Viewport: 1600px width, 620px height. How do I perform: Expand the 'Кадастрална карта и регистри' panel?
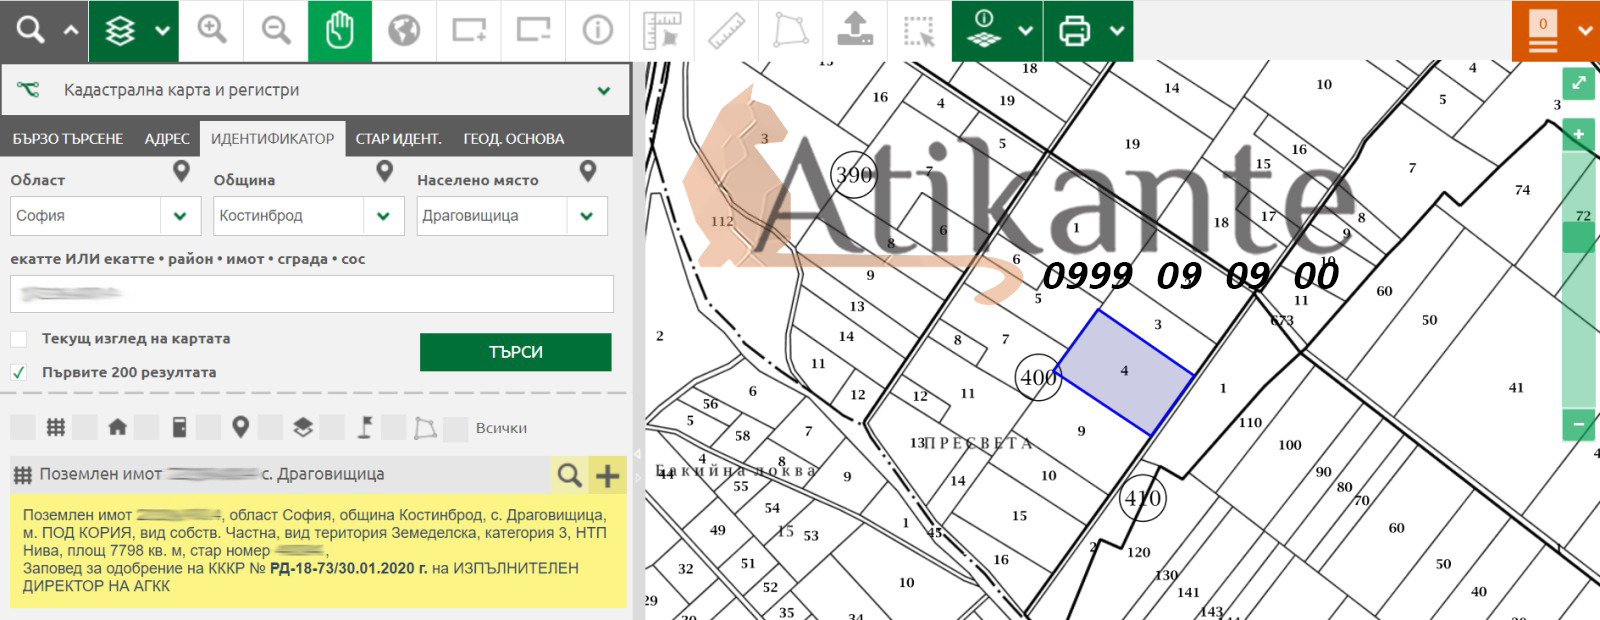click(x=603, y=91)
